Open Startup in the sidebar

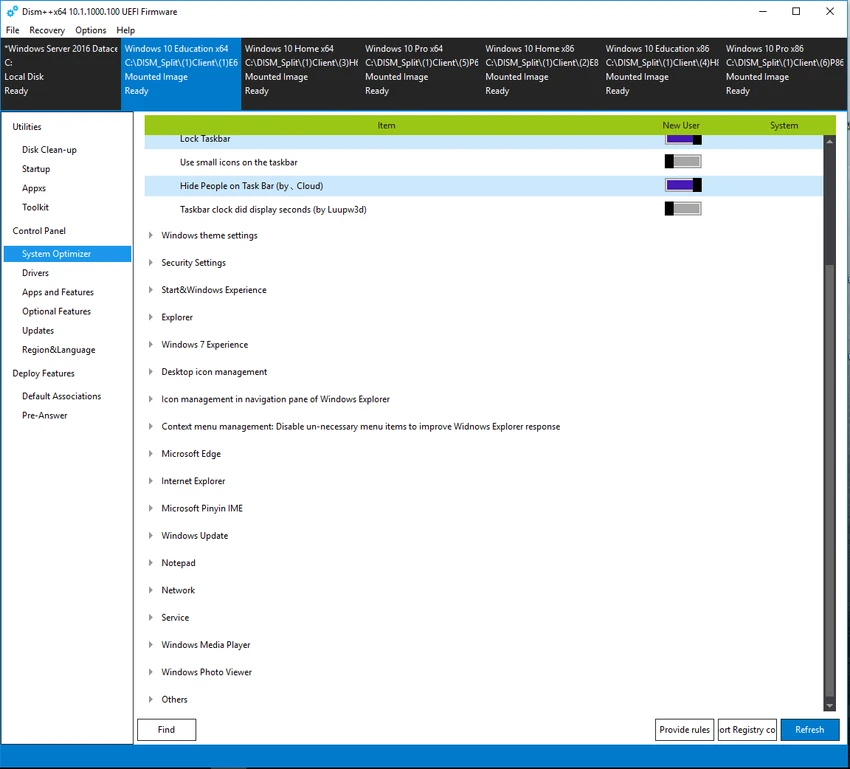tap(36, 169)
